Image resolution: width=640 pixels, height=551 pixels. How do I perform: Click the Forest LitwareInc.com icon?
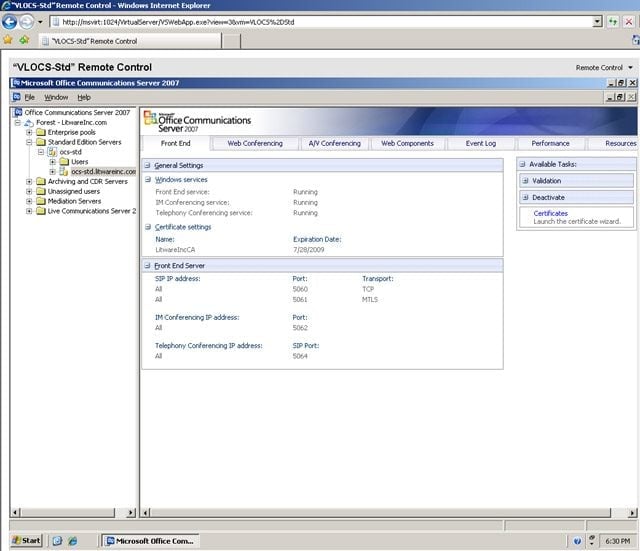click(x=29, y=122)
